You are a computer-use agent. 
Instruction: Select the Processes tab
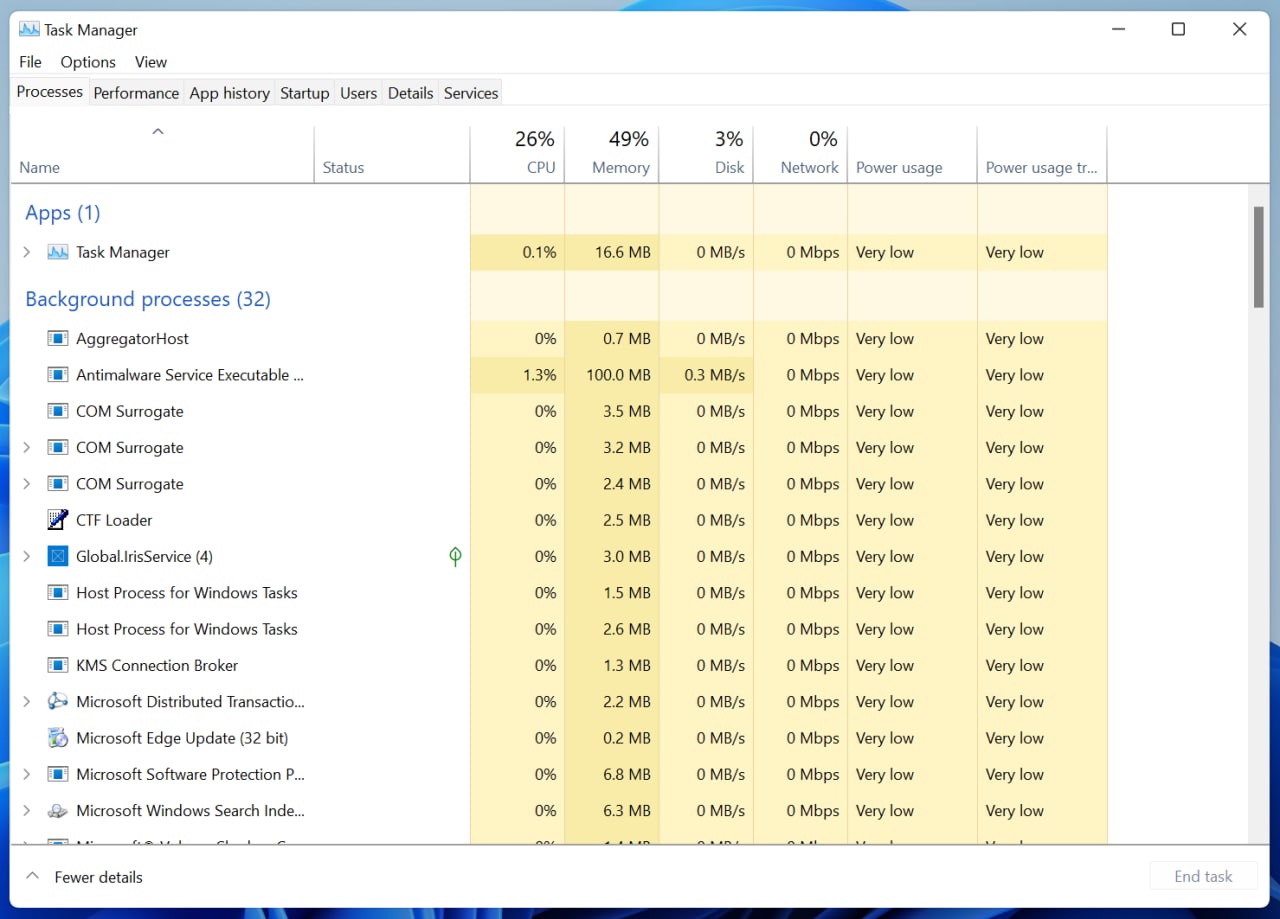click(50, 92)
